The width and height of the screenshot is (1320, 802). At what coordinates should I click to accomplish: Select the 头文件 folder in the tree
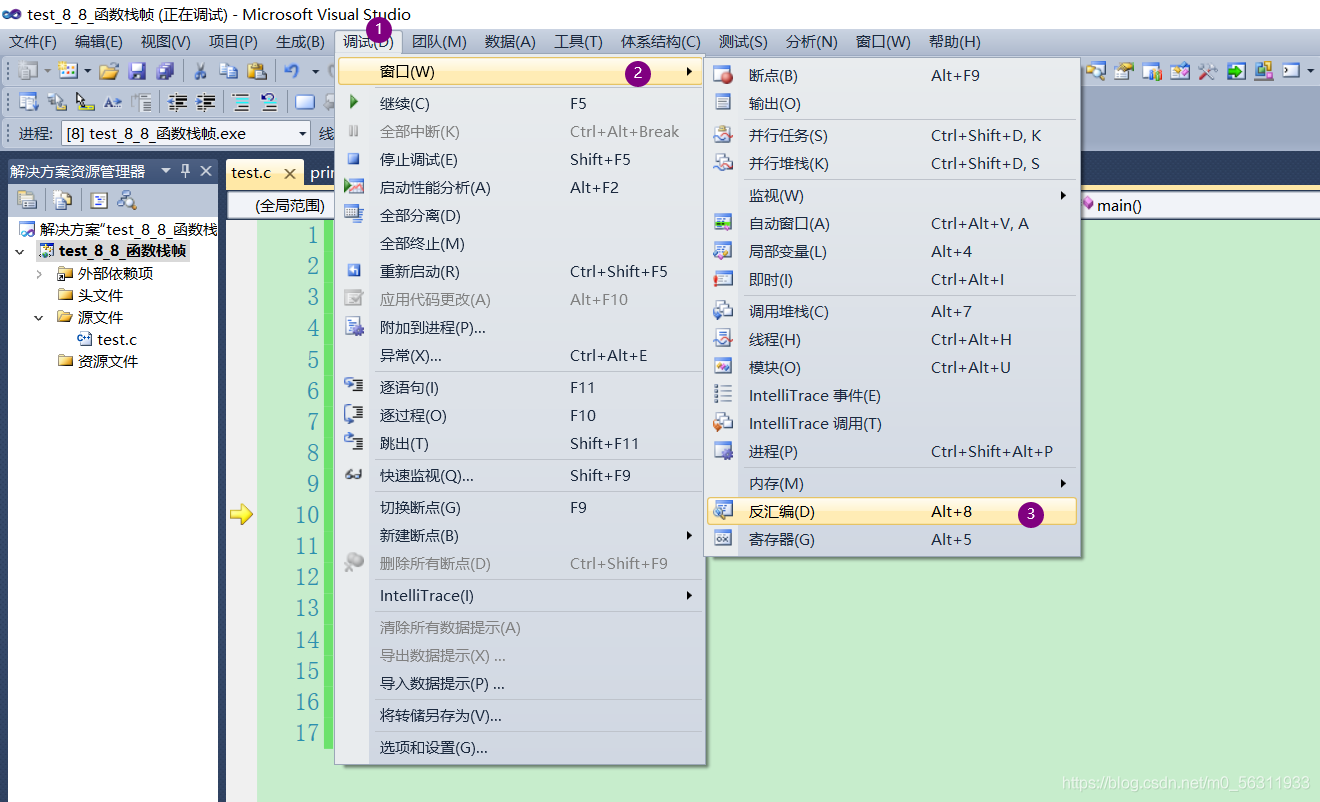coord(100,296)
